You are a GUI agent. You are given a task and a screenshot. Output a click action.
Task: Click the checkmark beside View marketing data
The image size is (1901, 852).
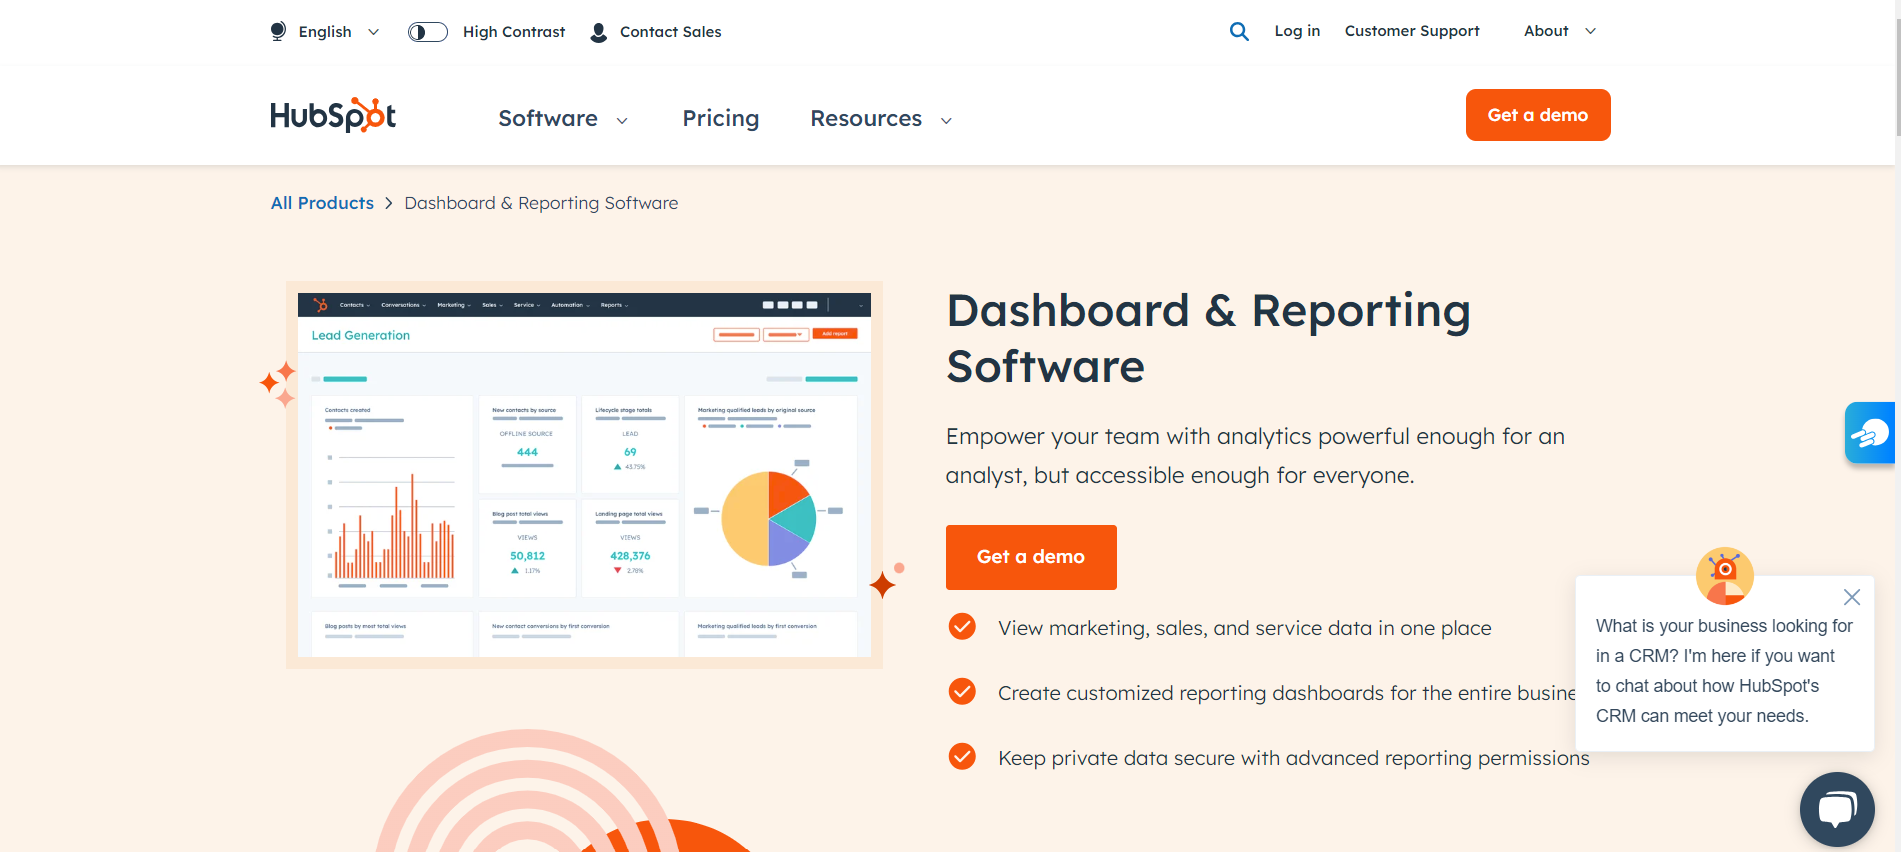(x=962, y=627)
